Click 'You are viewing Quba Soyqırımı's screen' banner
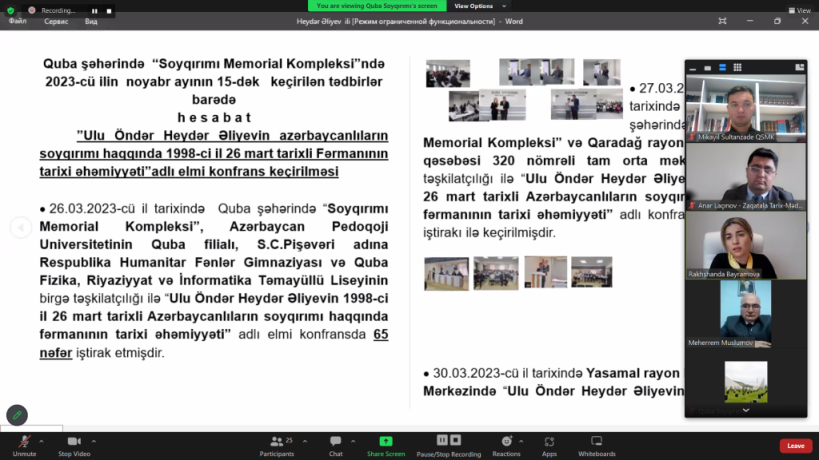This screenshot has height=460, width=819. pyautogui.click(x=377, y=6)
